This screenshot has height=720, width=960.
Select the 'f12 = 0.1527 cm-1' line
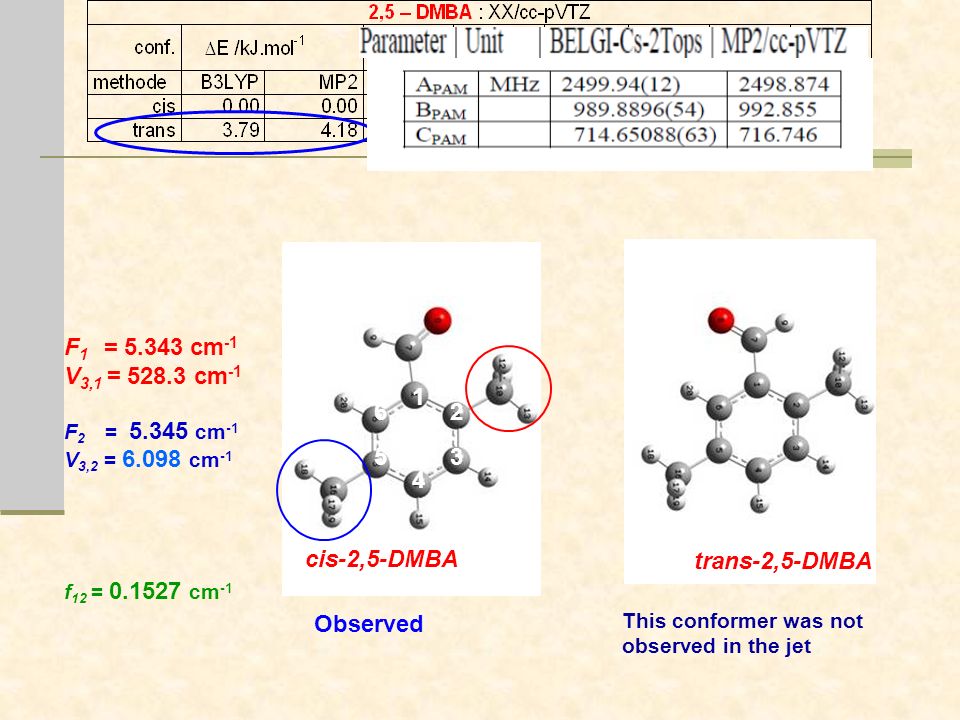pyautogui.click(x=148, y=592)
